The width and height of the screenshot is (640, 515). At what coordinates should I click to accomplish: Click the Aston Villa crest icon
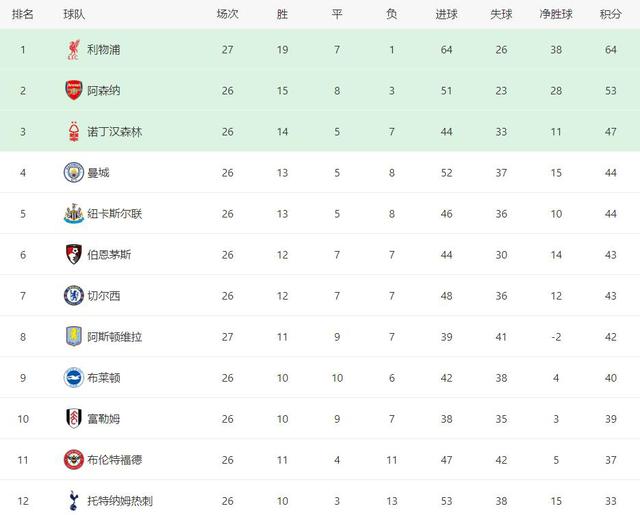pyautogui.click(x=73, y=337)
